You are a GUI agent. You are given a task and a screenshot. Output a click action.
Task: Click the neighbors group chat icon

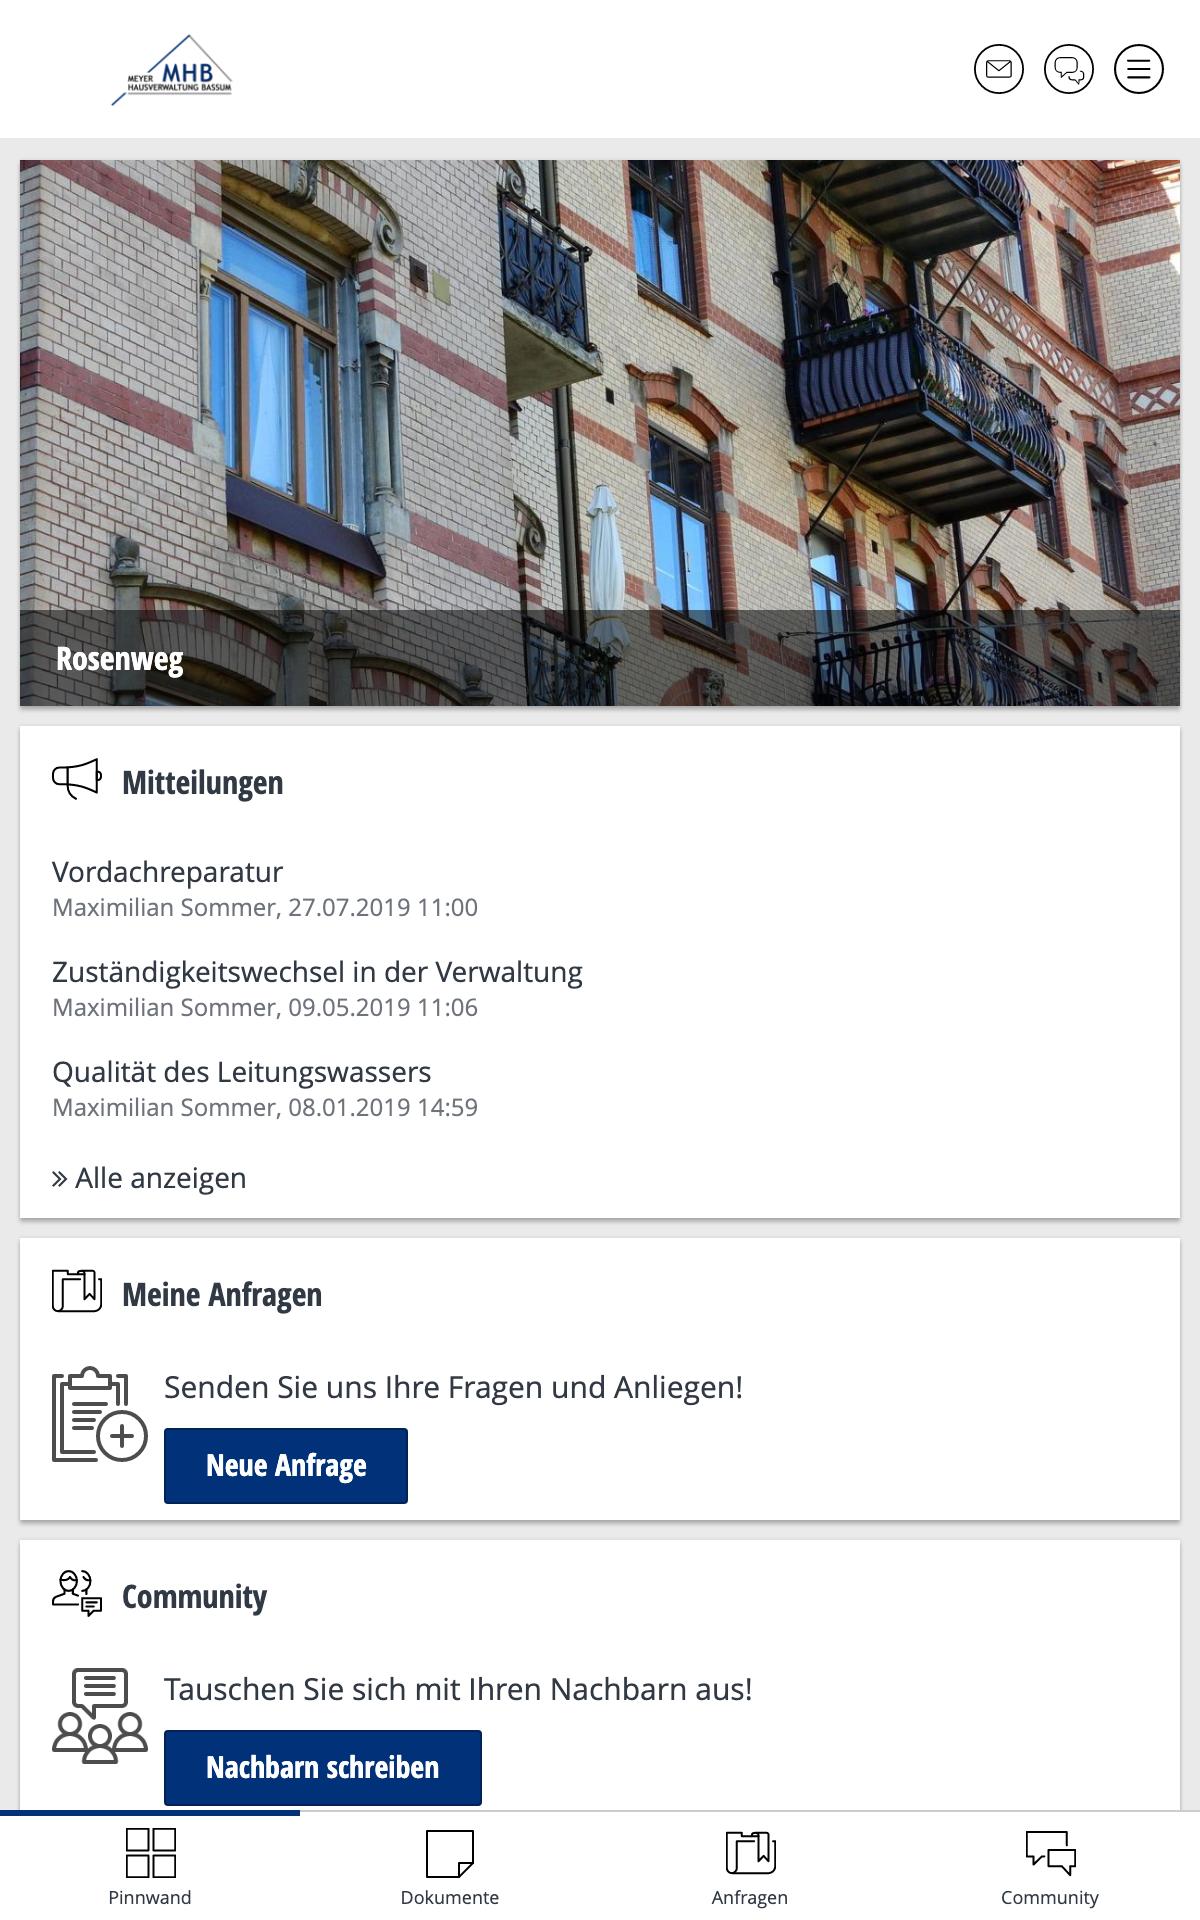point(99,1716)
